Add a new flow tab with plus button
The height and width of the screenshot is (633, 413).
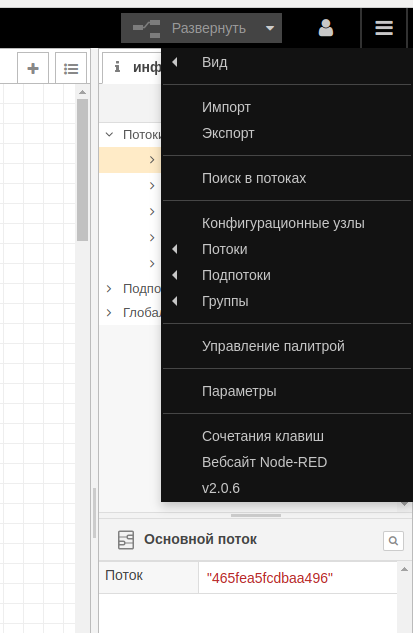33,68
